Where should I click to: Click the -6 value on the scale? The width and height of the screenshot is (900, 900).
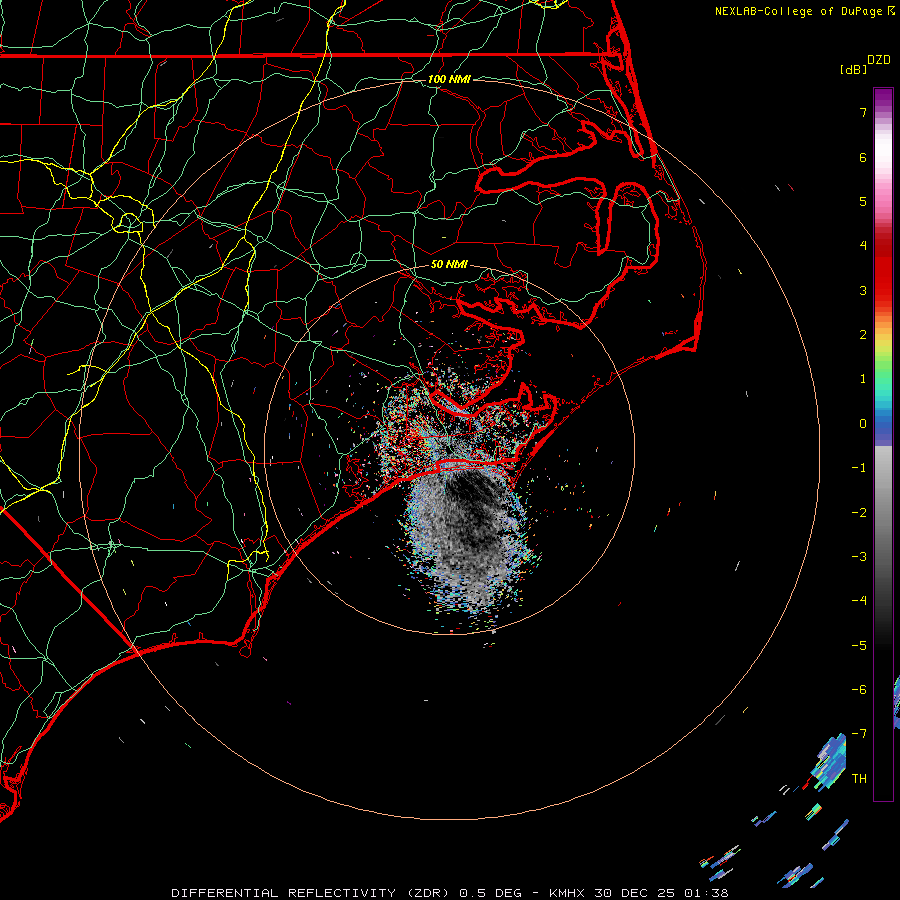click(x=859, y=690)
